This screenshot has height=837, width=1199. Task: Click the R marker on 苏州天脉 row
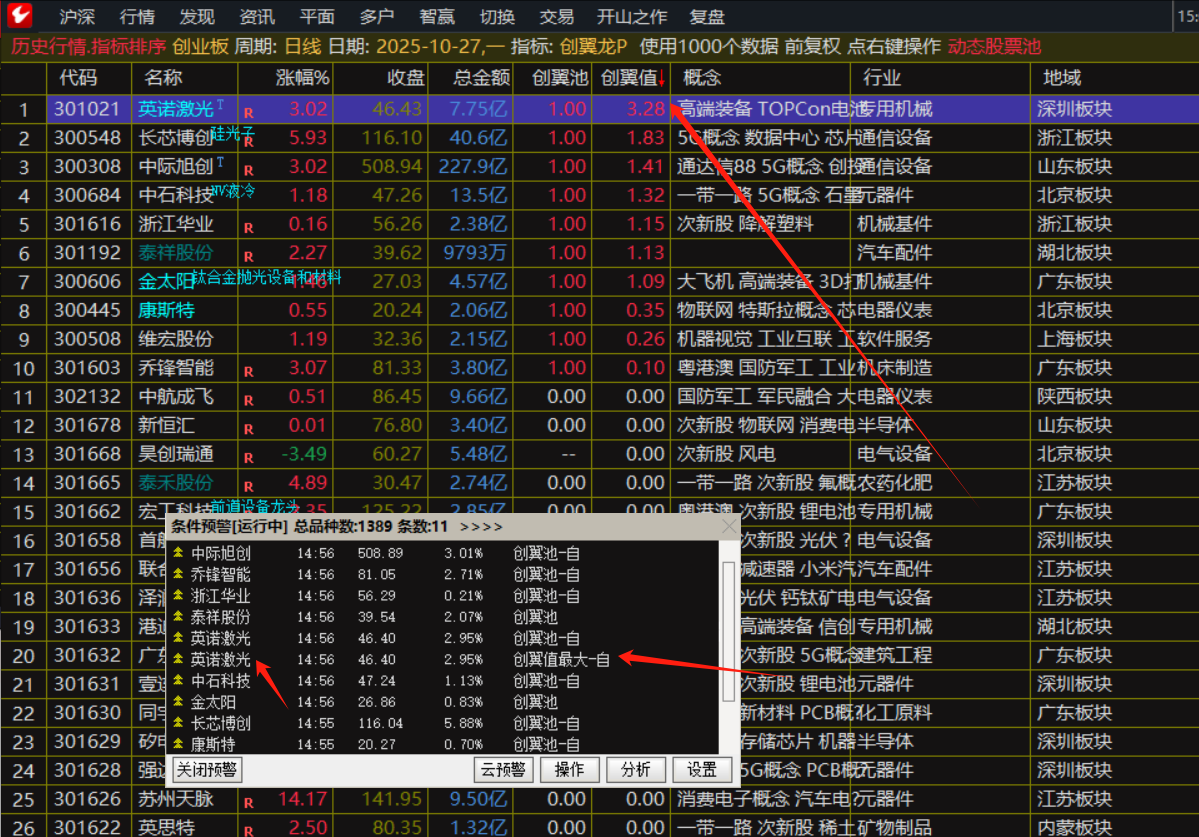248,801
